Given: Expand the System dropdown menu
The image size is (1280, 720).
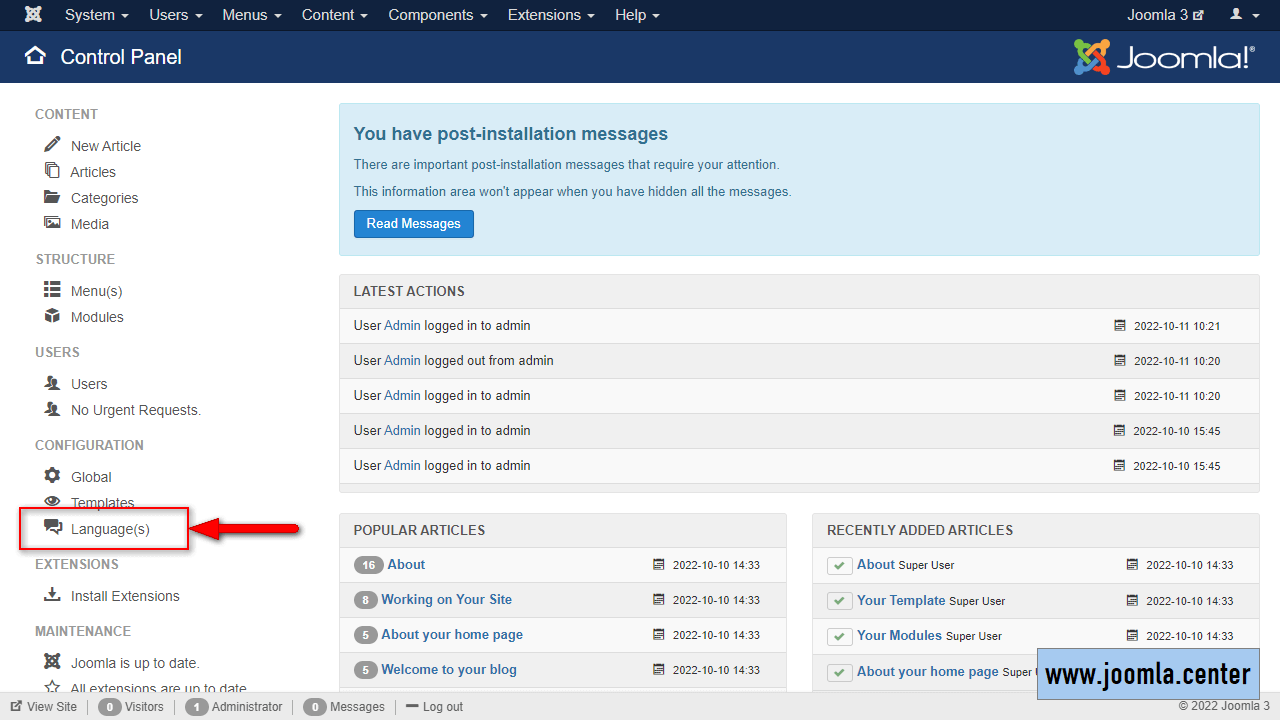Looking at the screenshot, I should pyautogui.click(x=96, y=15).
